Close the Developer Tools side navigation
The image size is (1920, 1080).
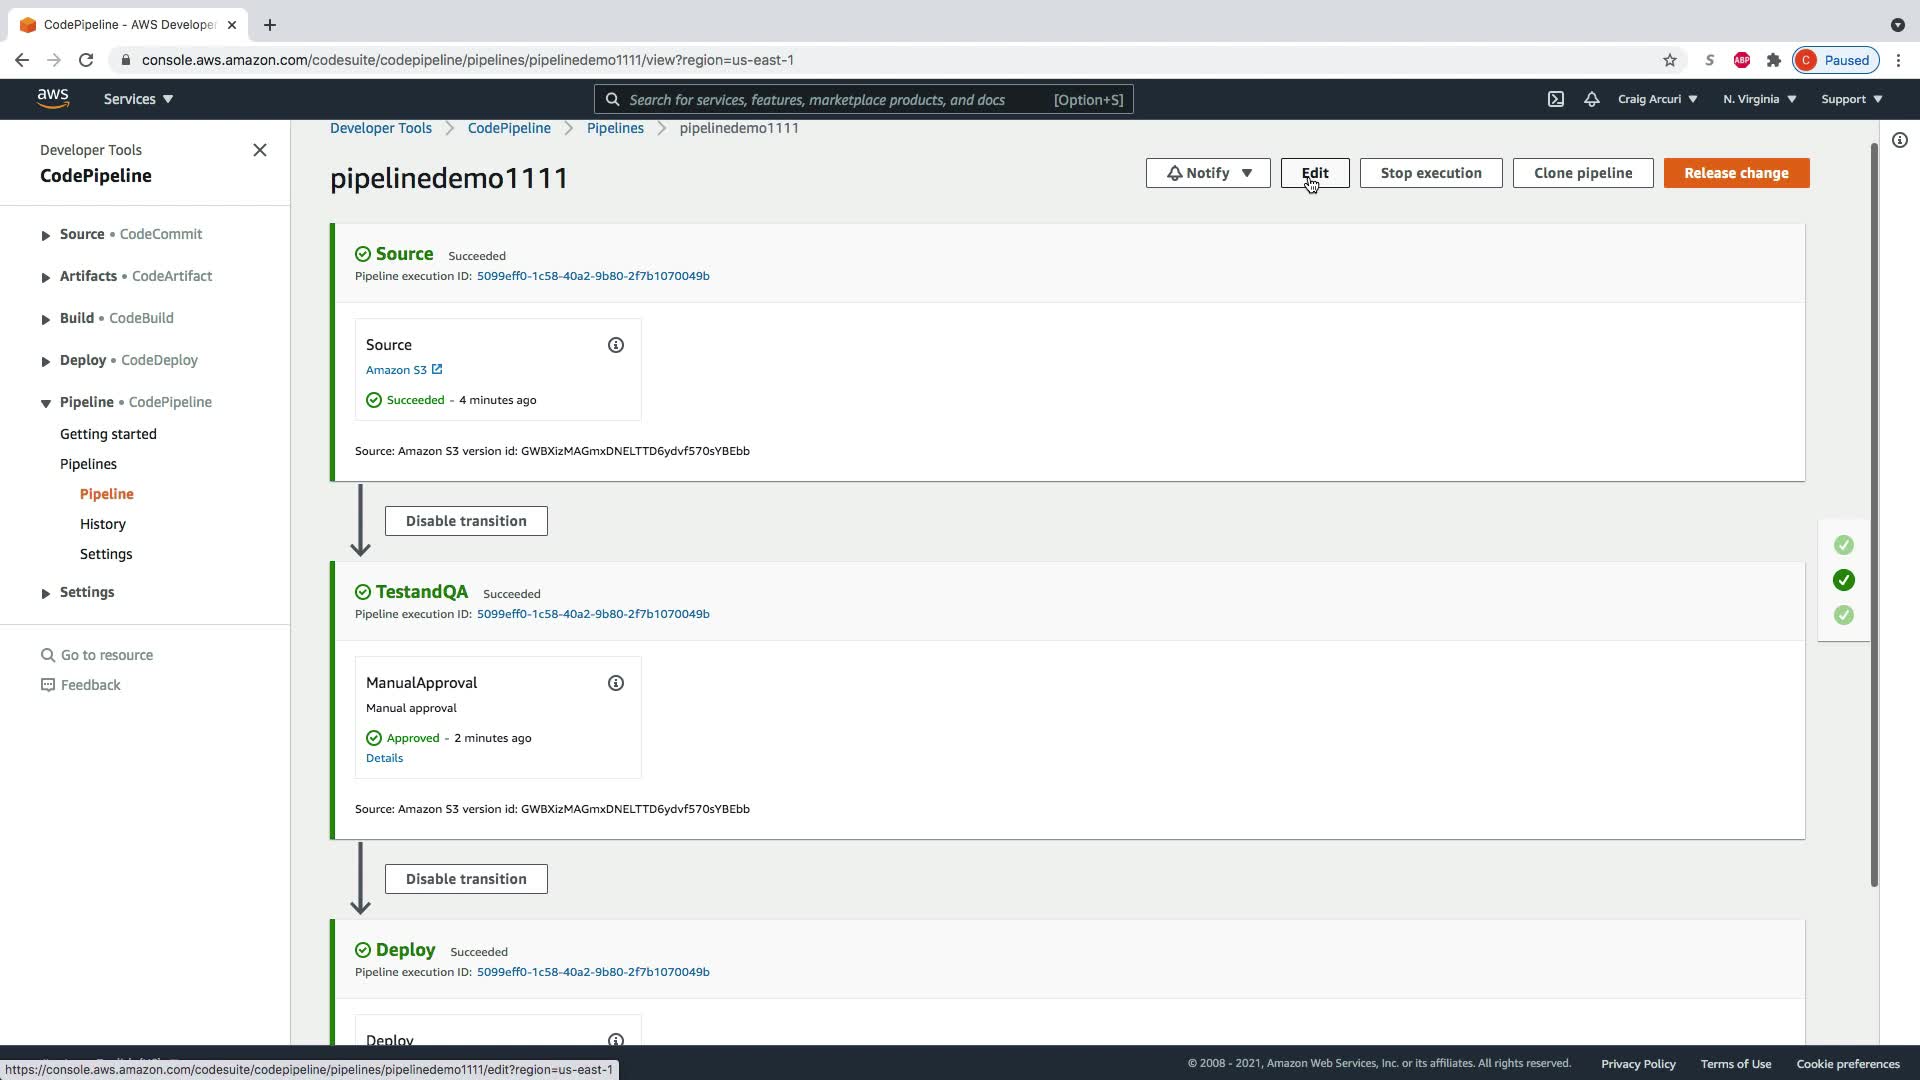[x=260, y=150]
